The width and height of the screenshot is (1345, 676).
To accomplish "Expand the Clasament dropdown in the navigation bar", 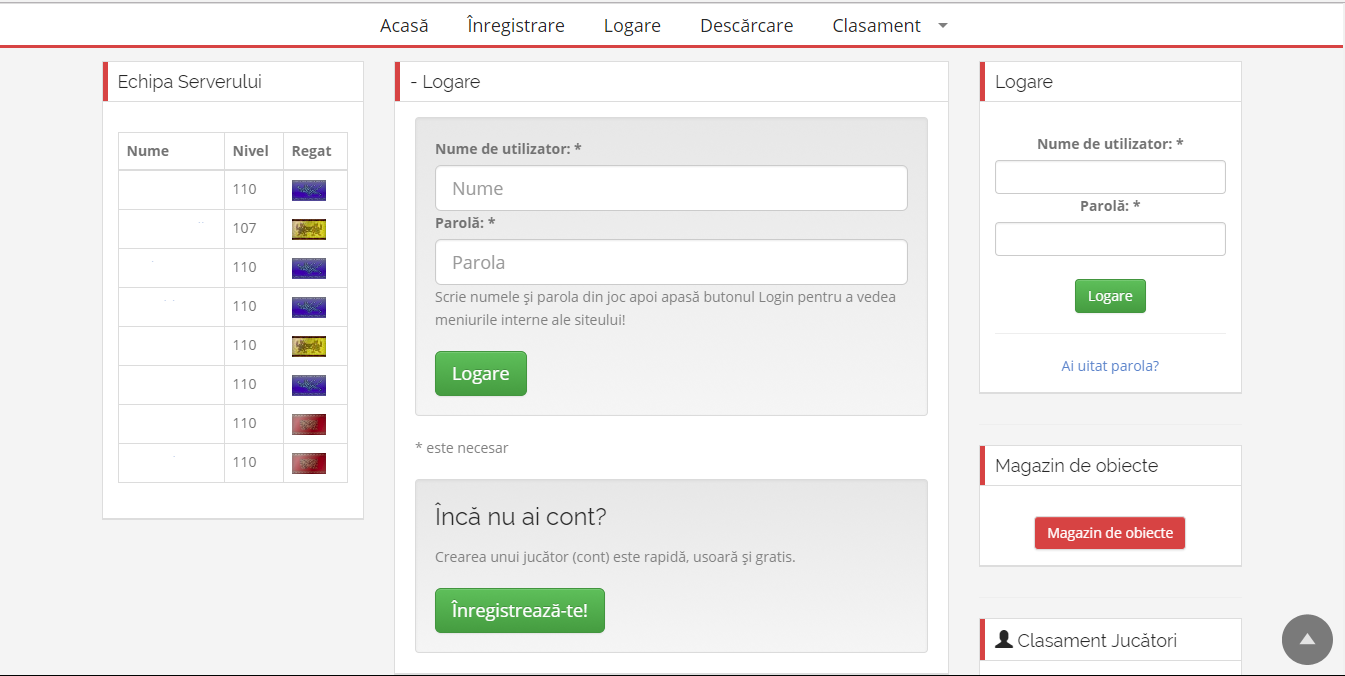I will tap(943, 26).
